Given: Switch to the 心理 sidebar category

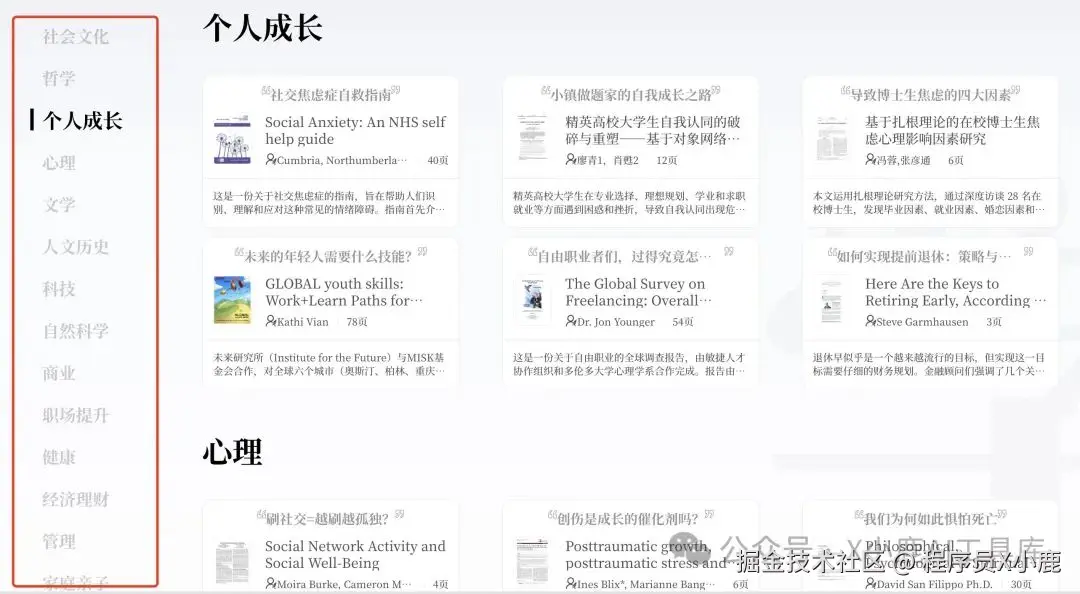Looking at the screenshot, I should point(59,163).
